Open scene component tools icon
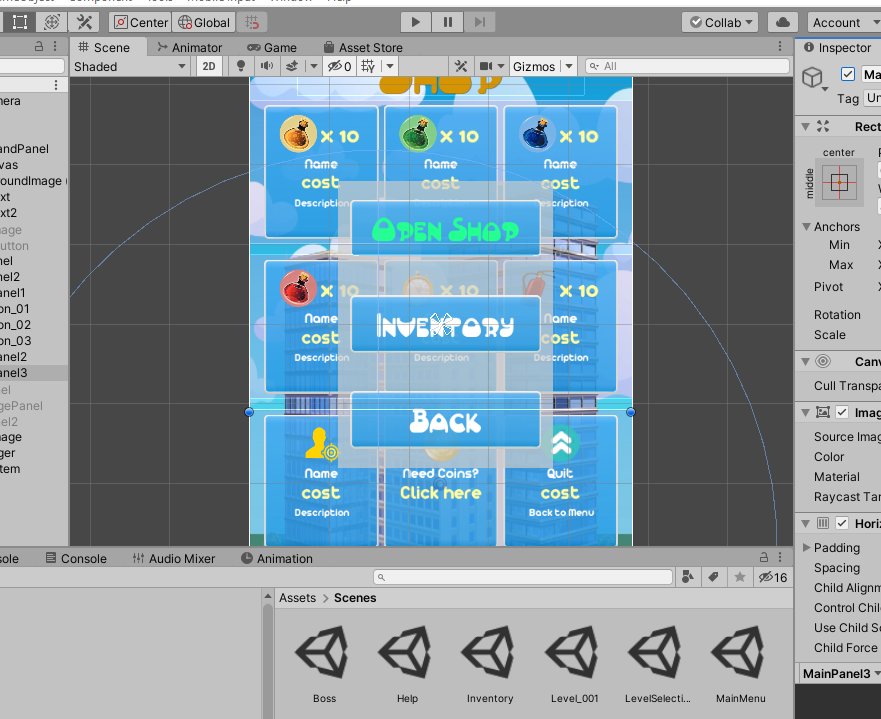 (x=461, y=66)
